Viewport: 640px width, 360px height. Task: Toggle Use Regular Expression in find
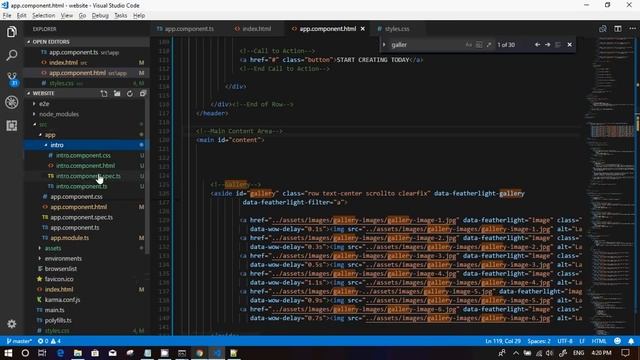point(489,44)
